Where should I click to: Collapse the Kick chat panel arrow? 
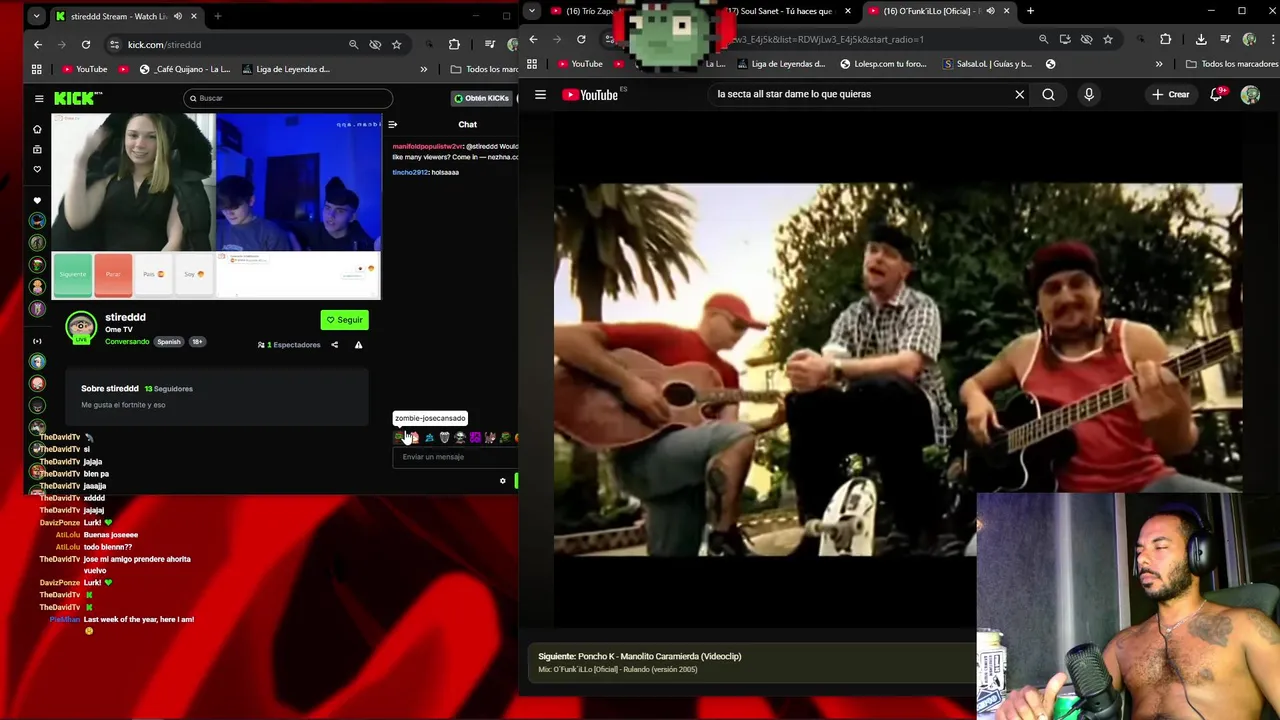[x=392, y=125]
